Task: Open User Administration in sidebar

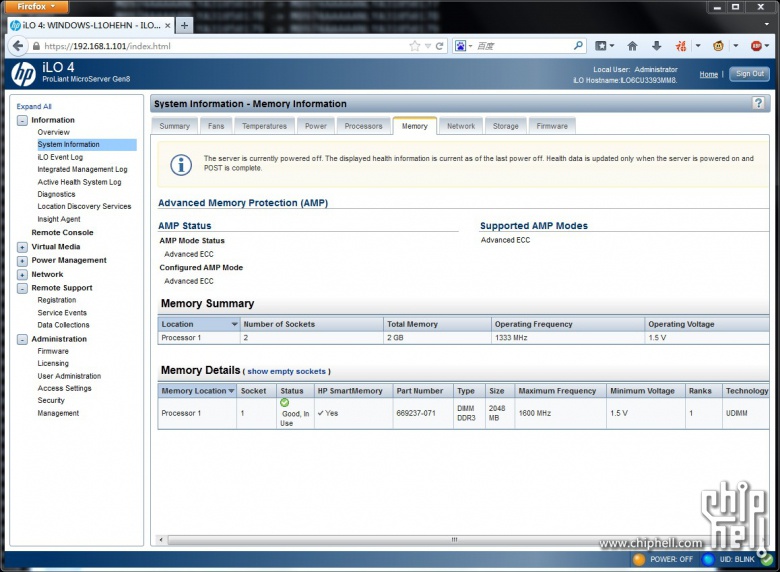Action: [69, 377]
